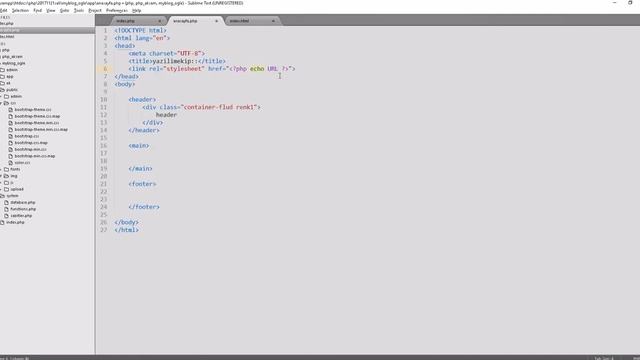Viewport: 640px width, 360px height.
Task: Click folder icon of public folder
Action: click(2, 89)
